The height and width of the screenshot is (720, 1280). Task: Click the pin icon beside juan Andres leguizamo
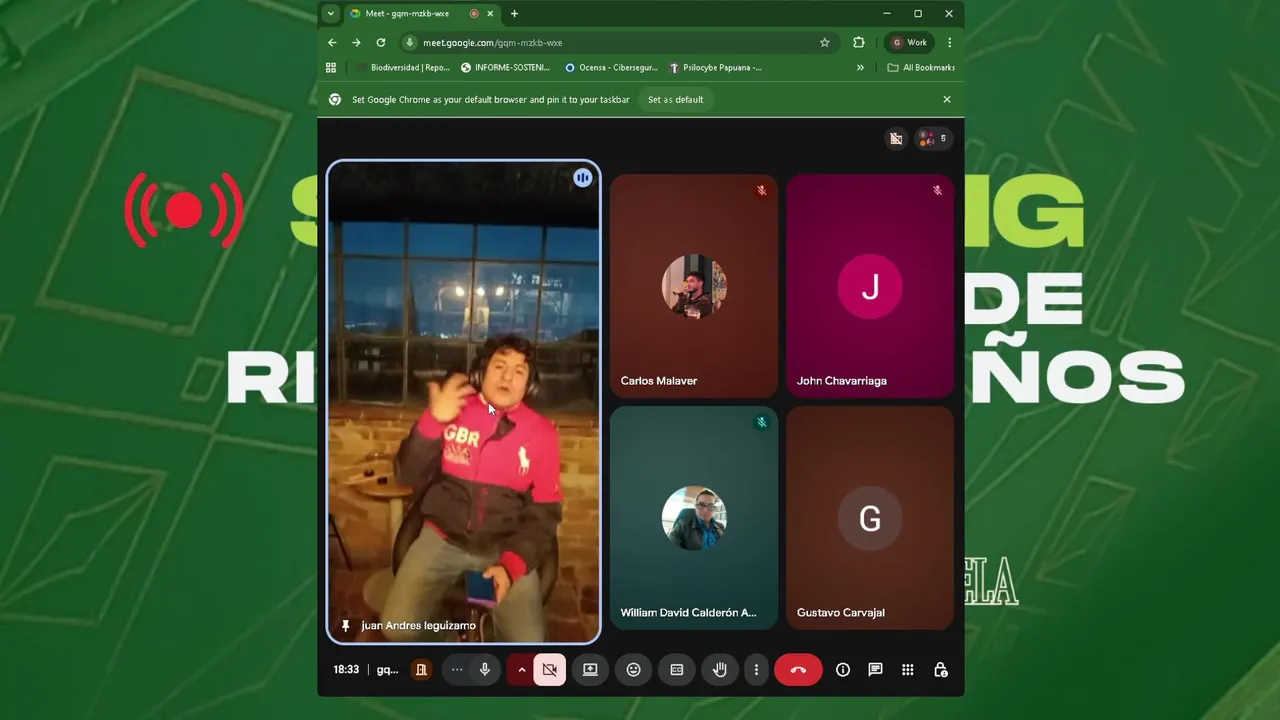click(x=346, y=626)
